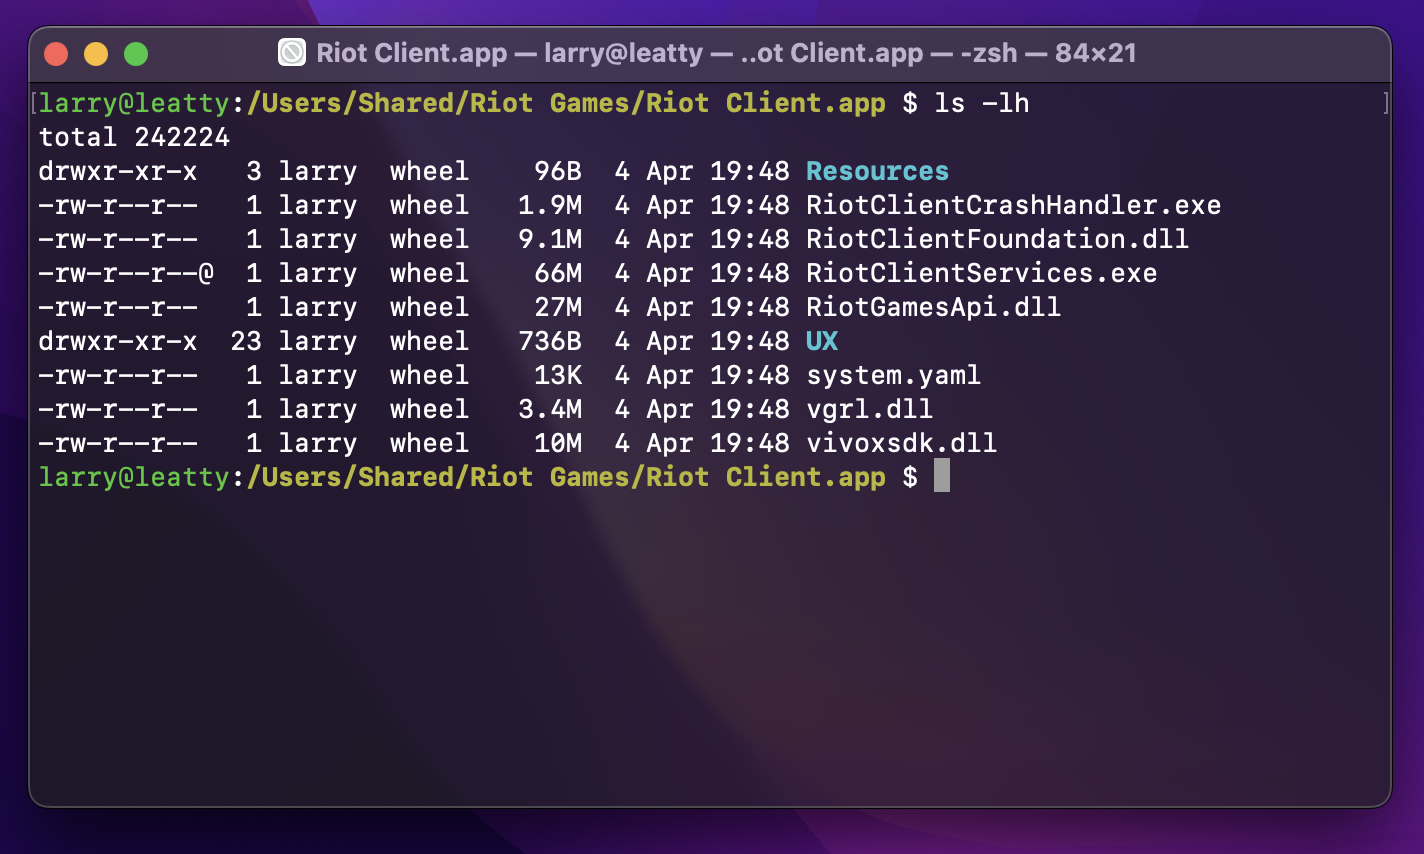The image size is (1424, 854).
Task: Click the UX directory name
Action: point(822,341)
